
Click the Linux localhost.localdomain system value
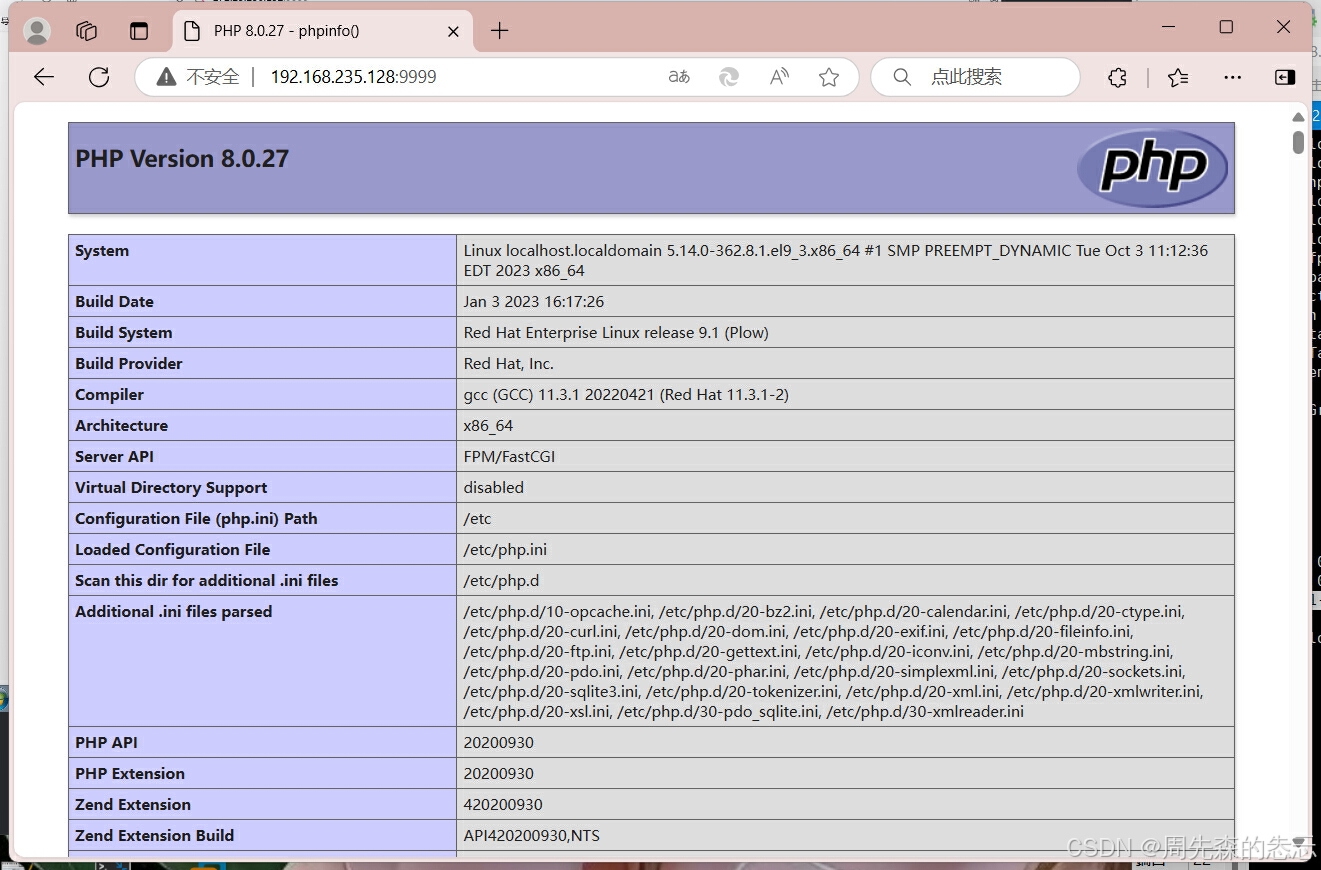pyautogui.click(x=835, y=261)
